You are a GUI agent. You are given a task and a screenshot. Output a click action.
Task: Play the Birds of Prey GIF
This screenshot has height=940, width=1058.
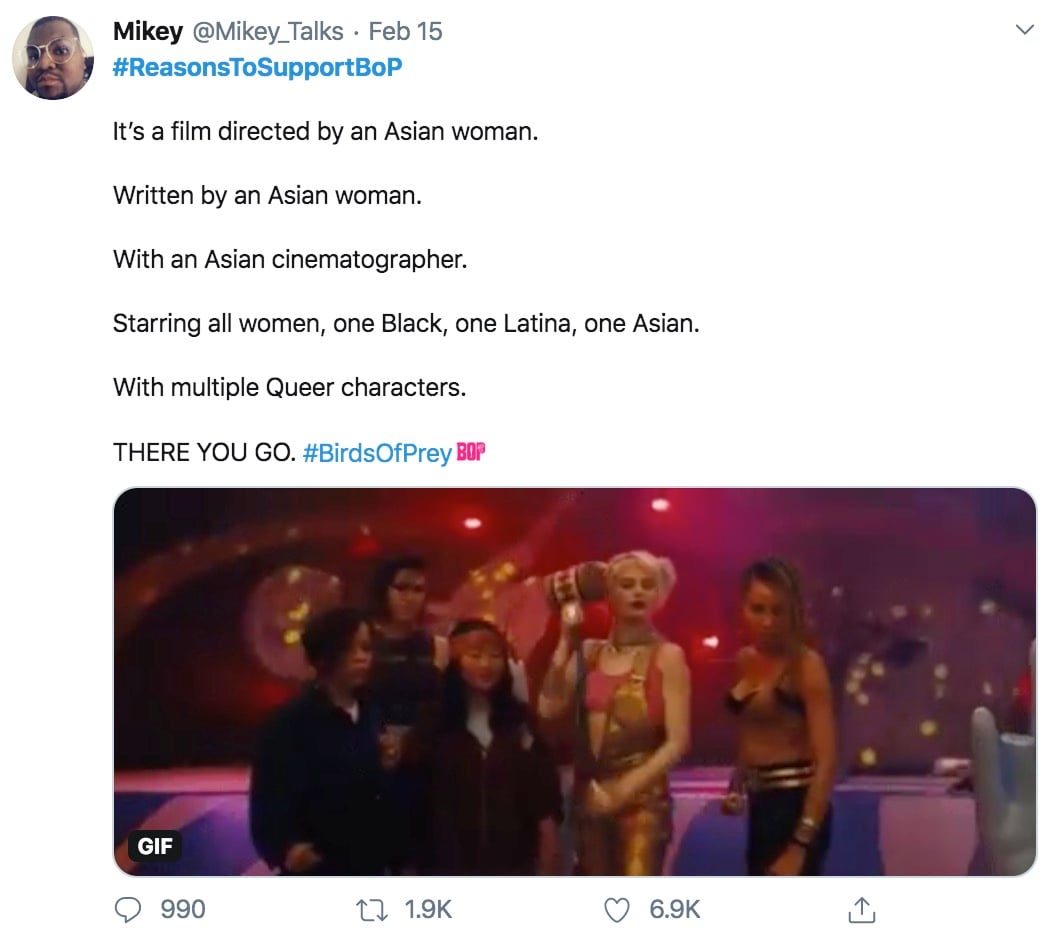click(x=575, y=682)
